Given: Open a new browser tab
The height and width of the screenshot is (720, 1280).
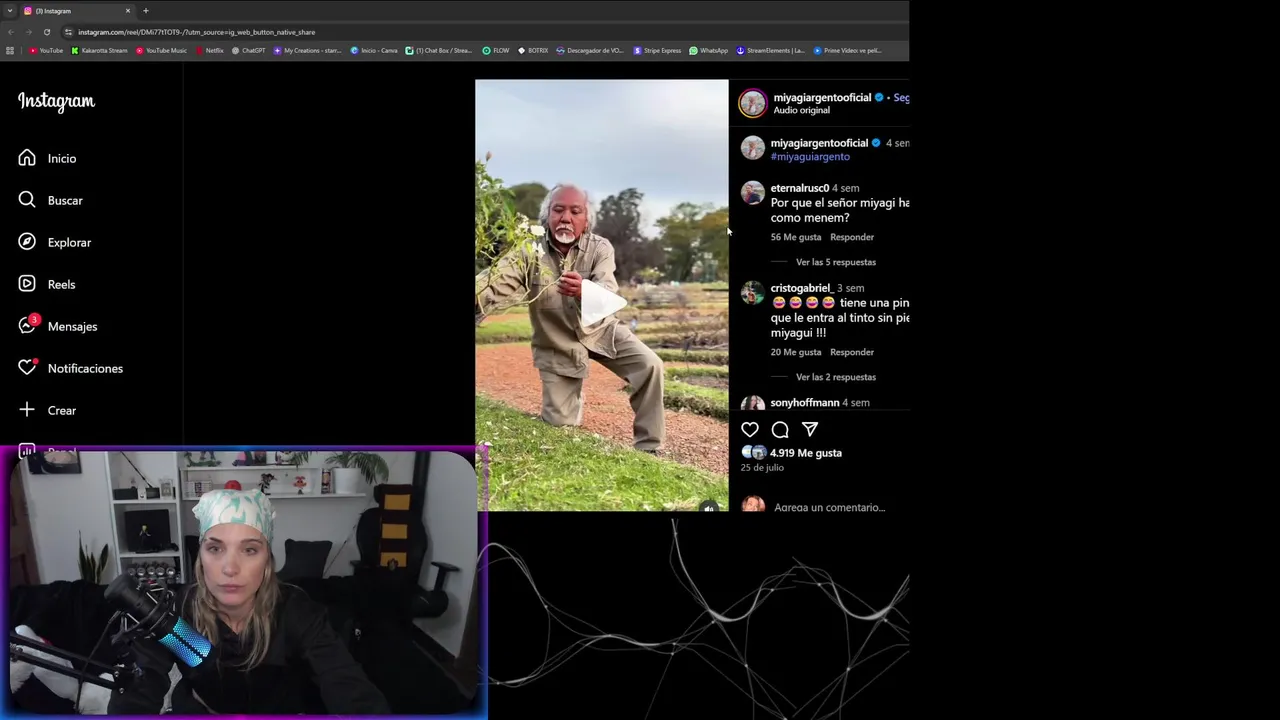Looking at the screenshot, I should (x=145, y=11).
